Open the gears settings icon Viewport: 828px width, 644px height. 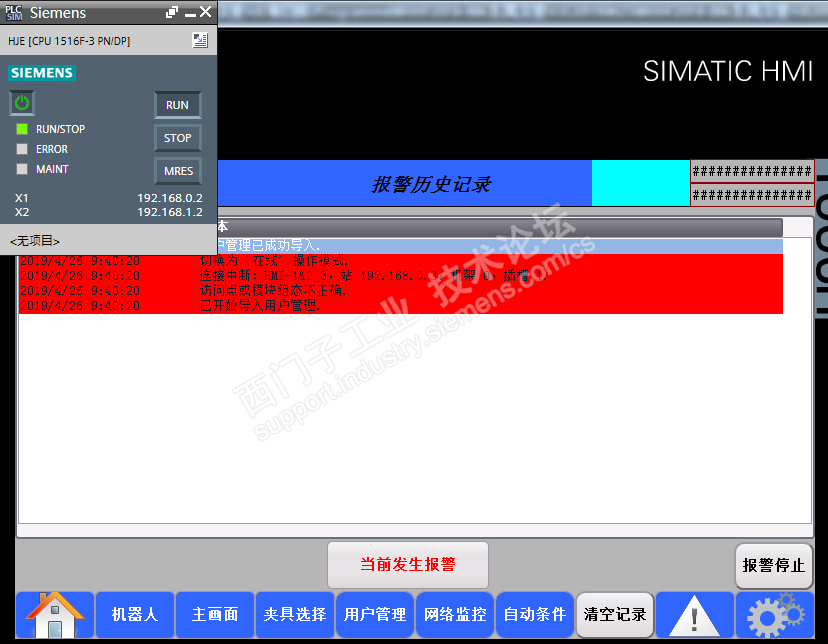point(775,615)
